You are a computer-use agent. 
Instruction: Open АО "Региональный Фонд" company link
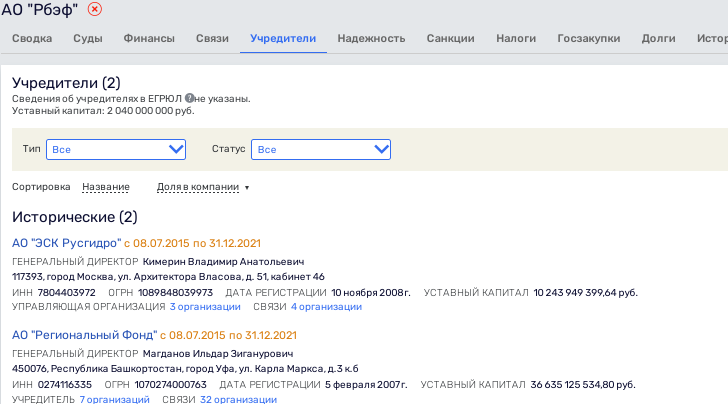[x=84, y=335]
